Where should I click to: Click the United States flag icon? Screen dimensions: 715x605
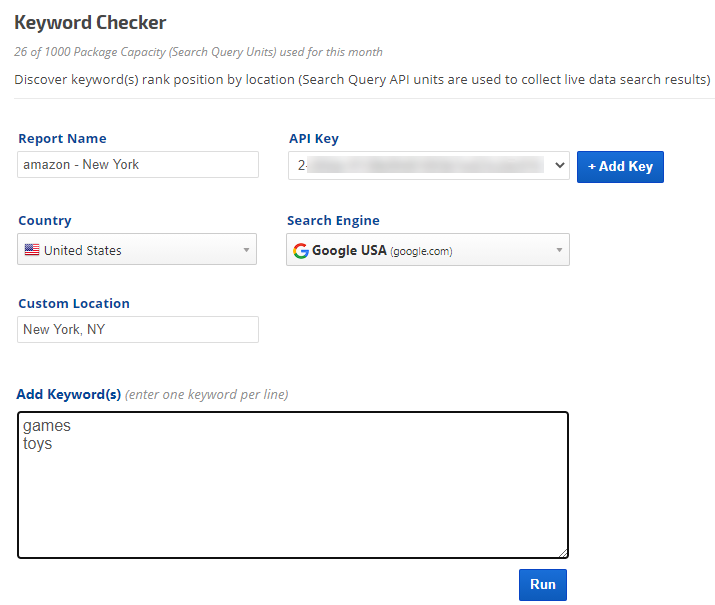coord(32,250)
